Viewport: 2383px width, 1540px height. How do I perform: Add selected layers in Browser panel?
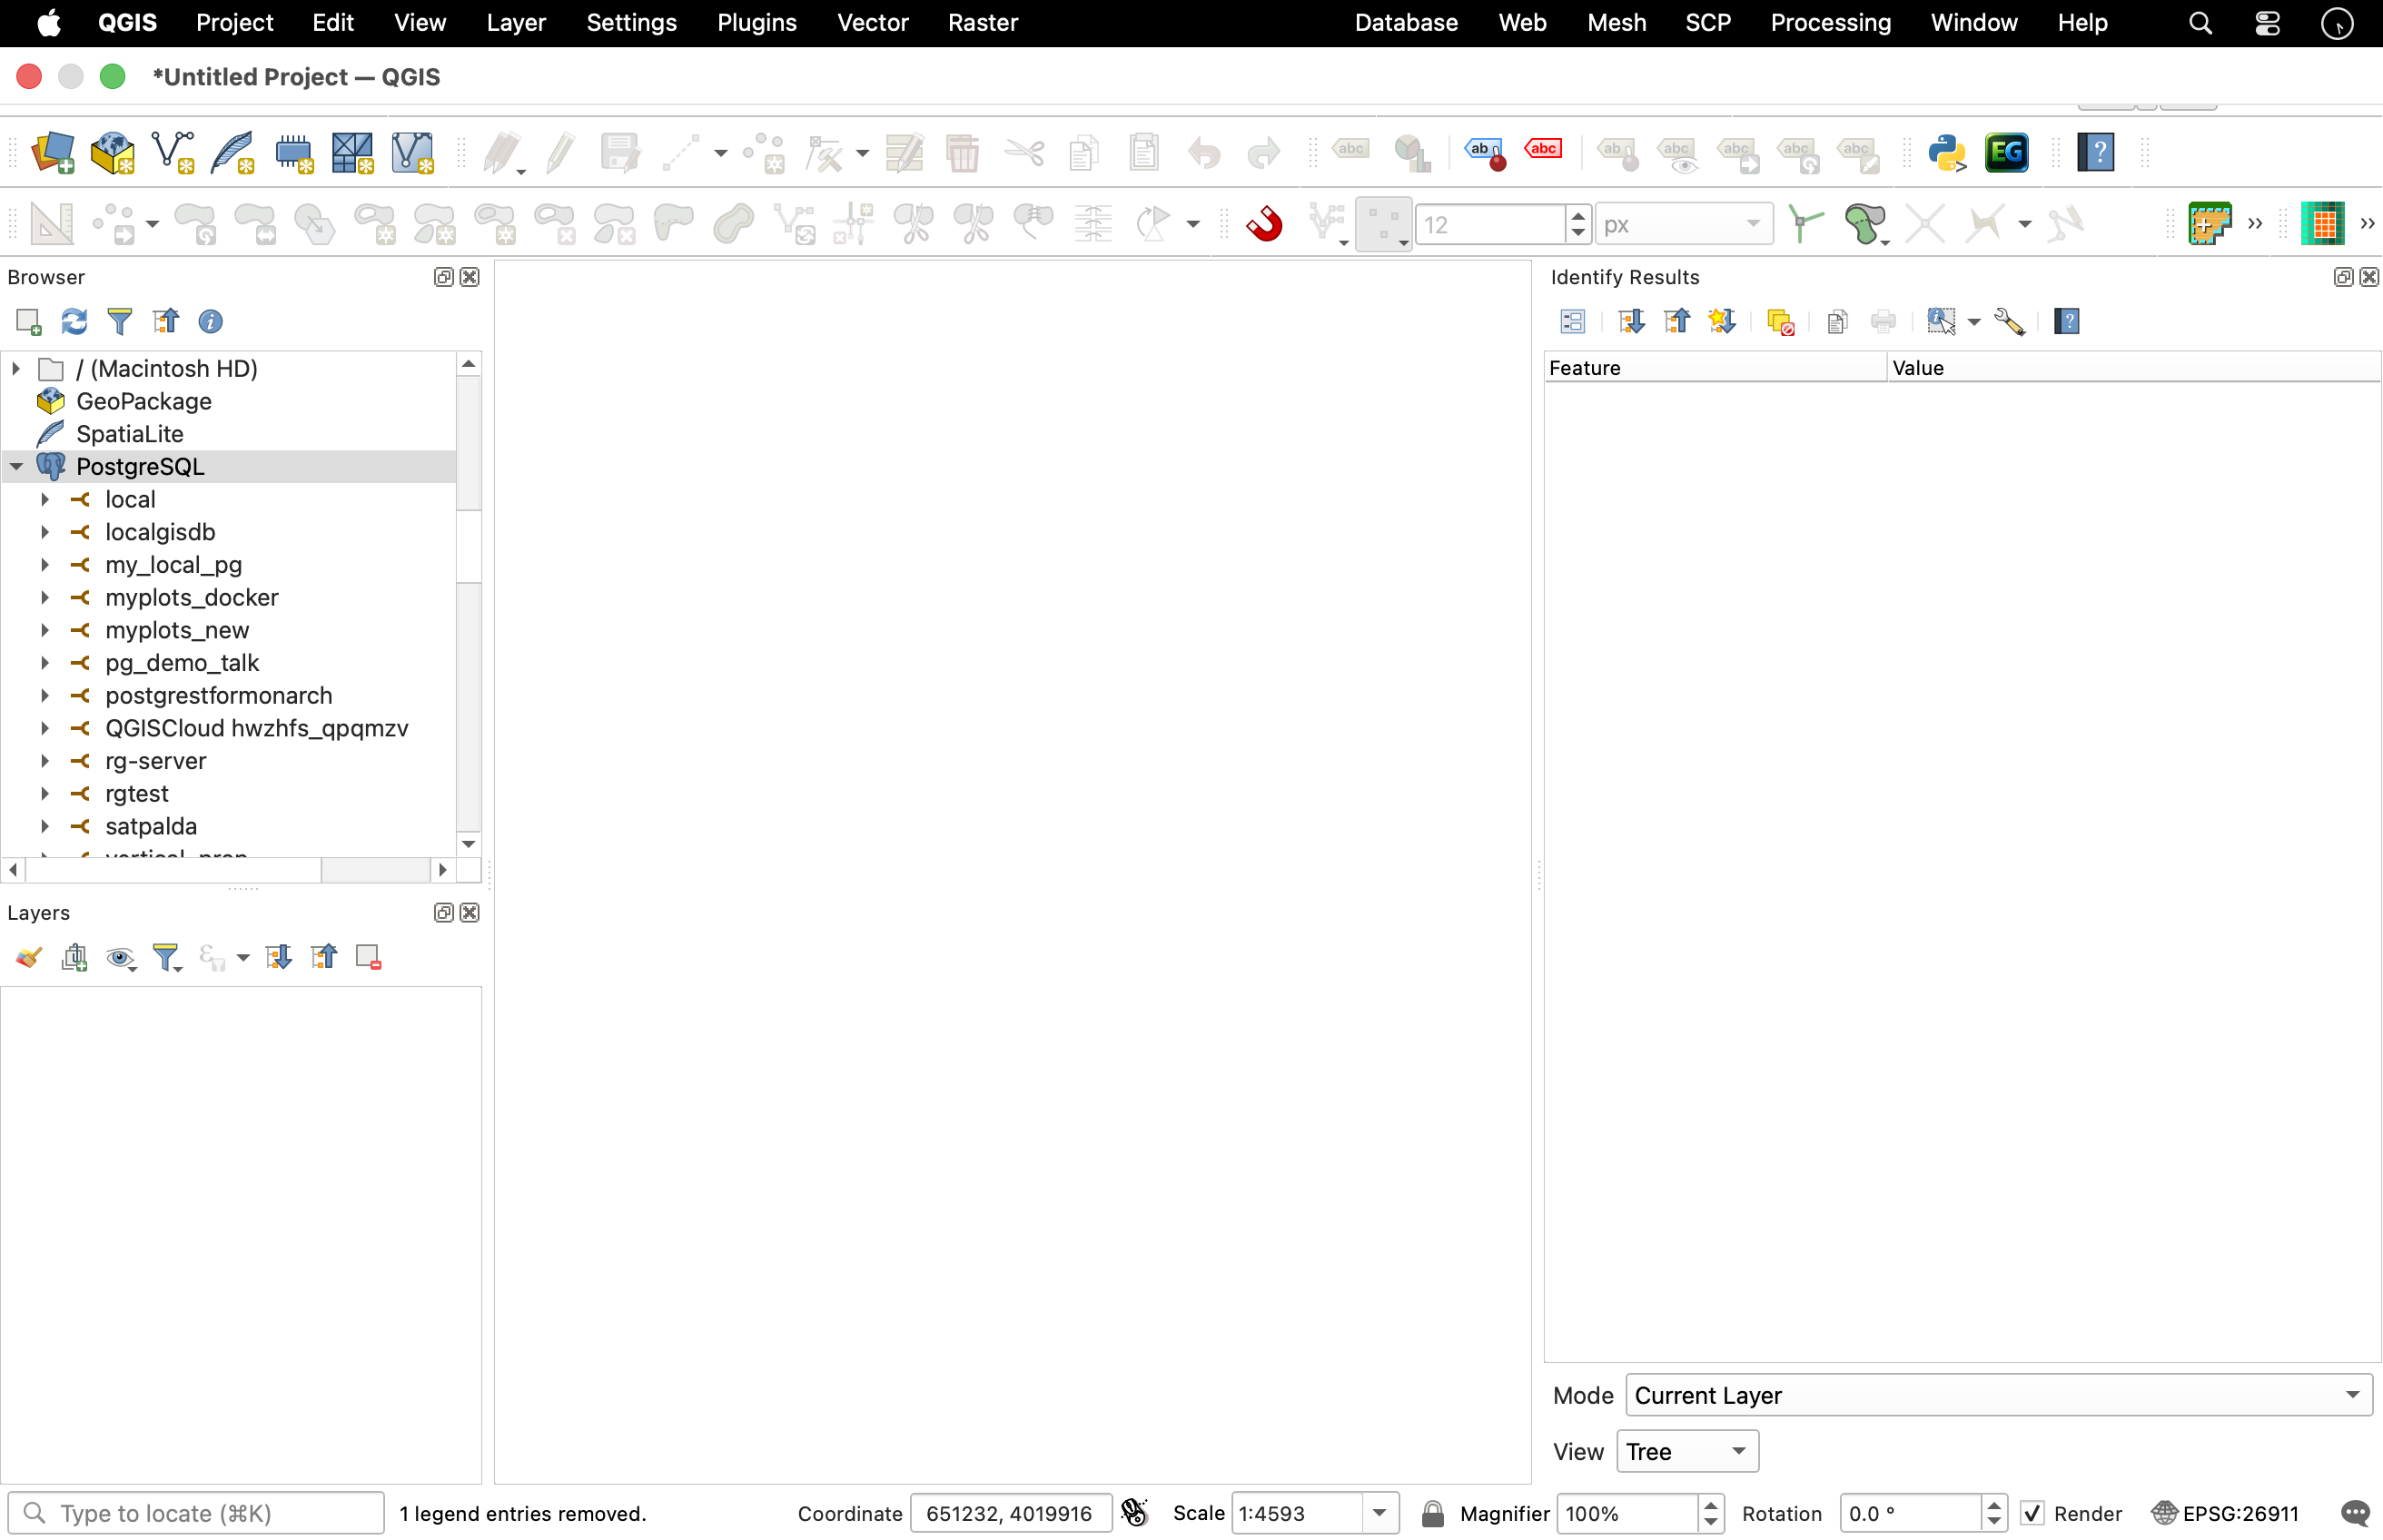click(29, 321)
